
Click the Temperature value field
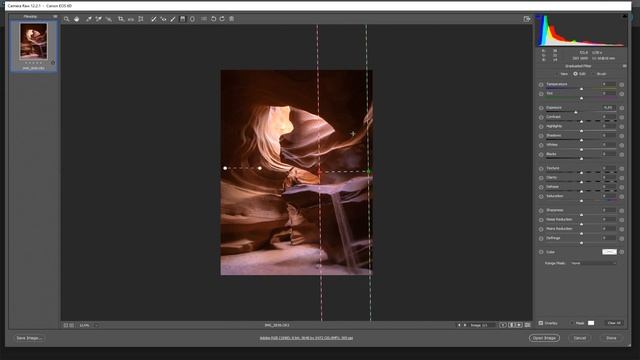tap(609, 84)
